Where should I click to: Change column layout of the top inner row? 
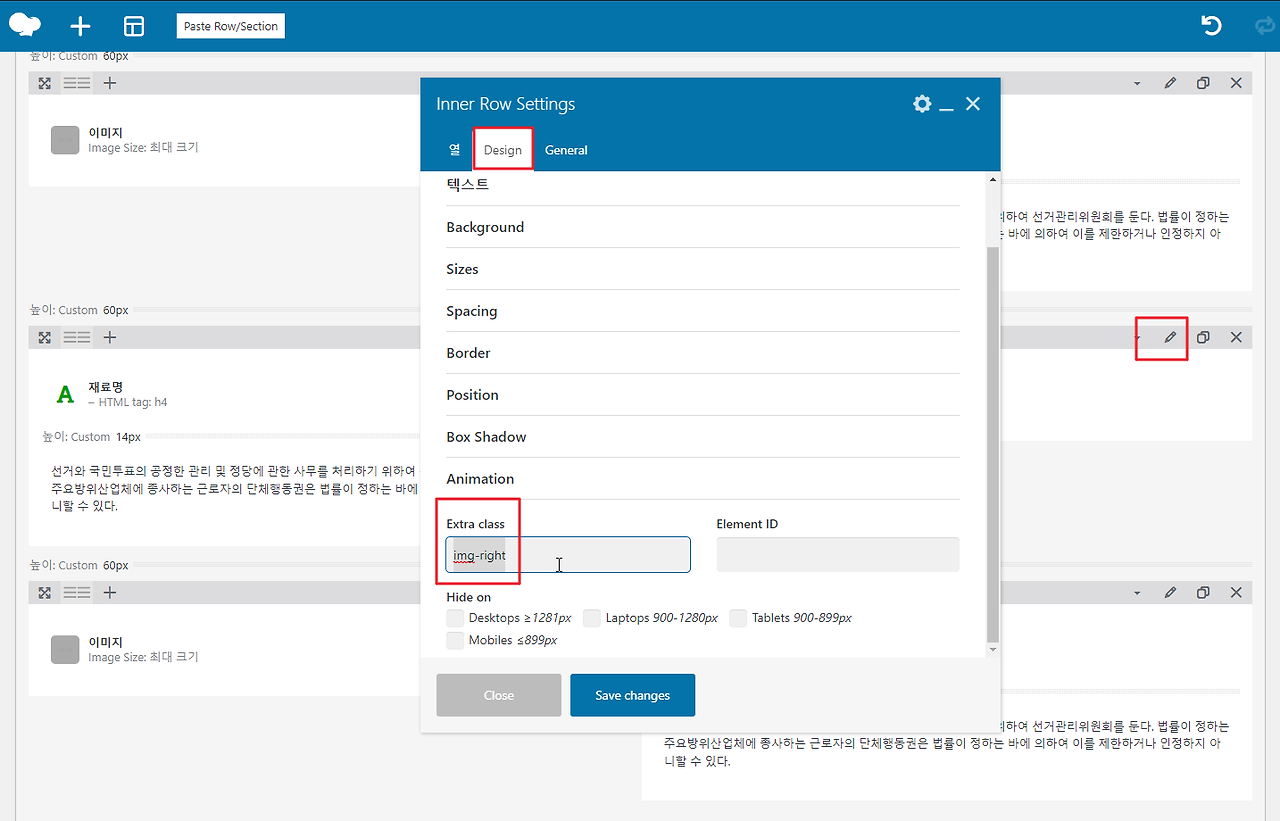pyautogui.click(x=77, y=83)
